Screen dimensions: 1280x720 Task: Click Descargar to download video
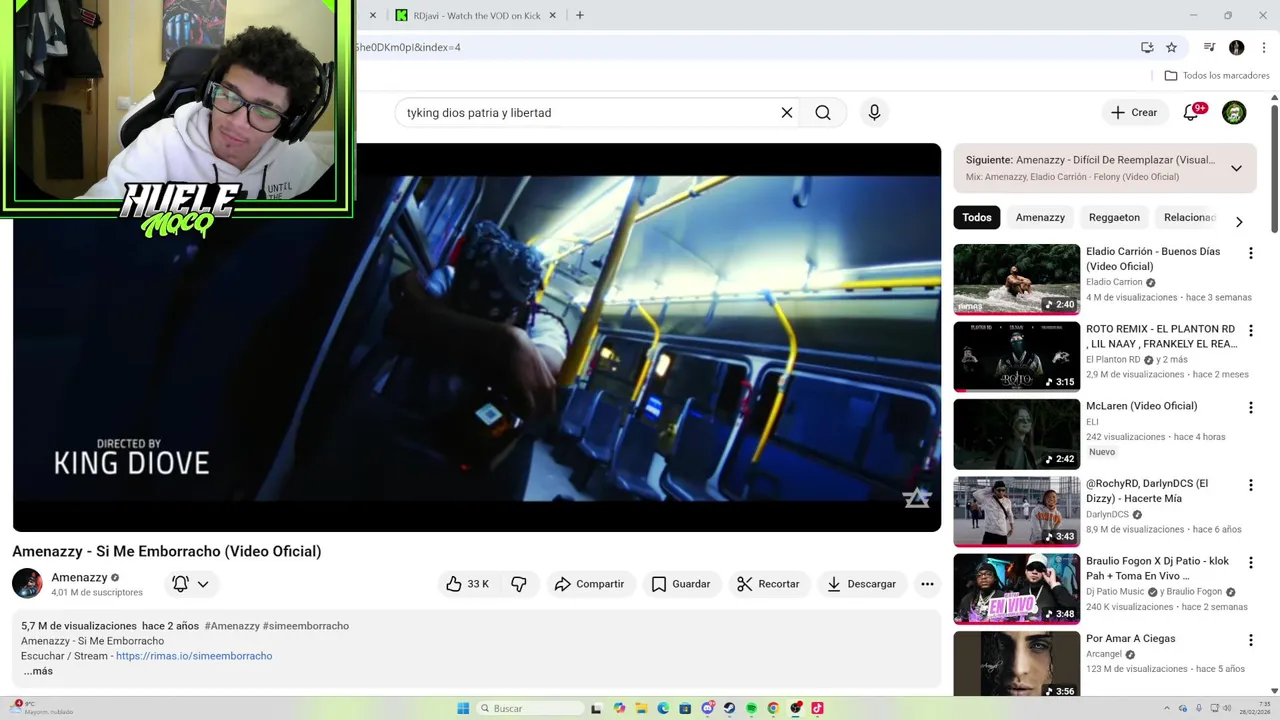[x=862, y=584]
